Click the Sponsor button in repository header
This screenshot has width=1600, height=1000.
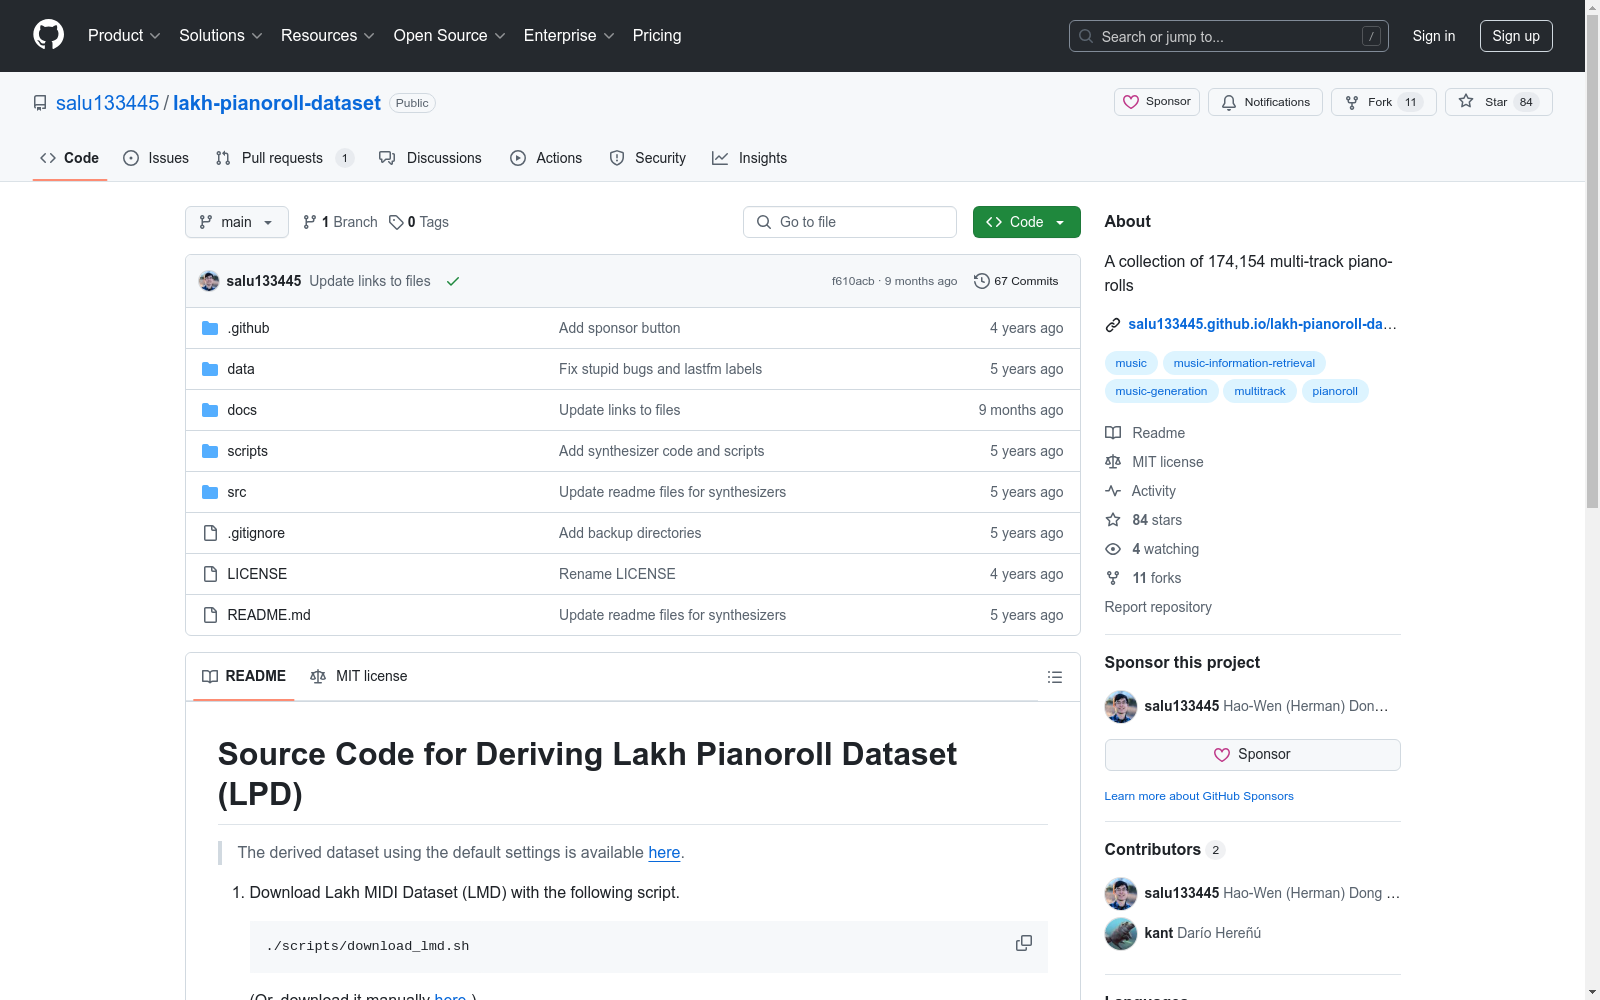point(1157,102)
